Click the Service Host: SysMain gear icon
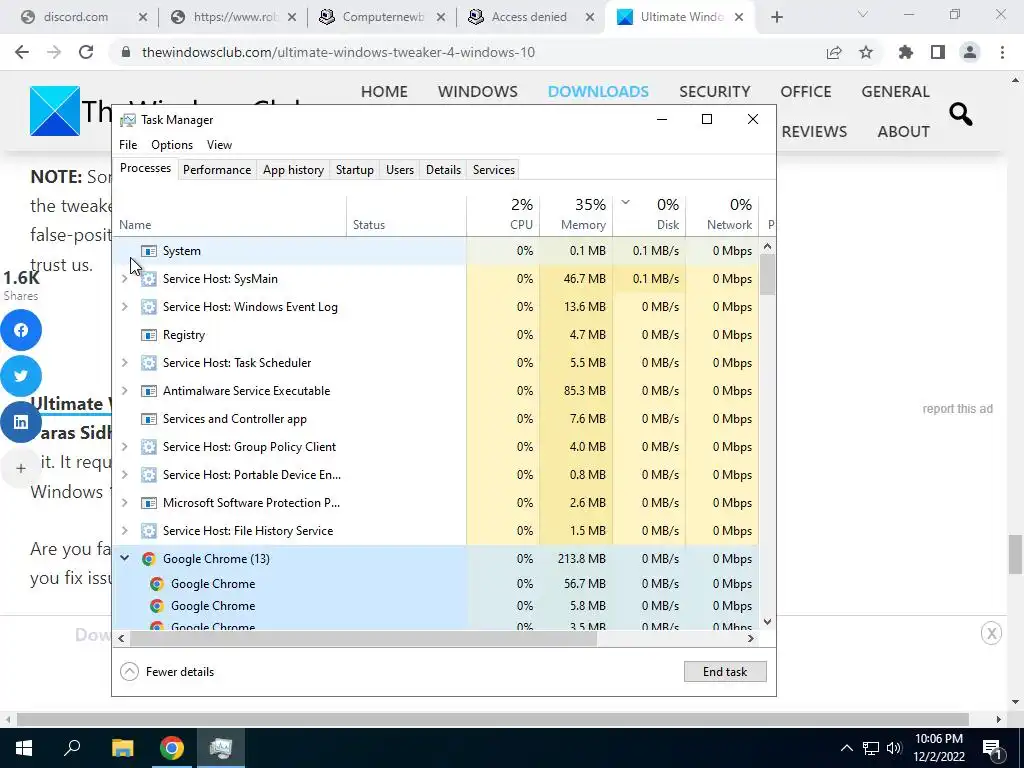Screen dimensions: 1024x768 tap(149, 279)
